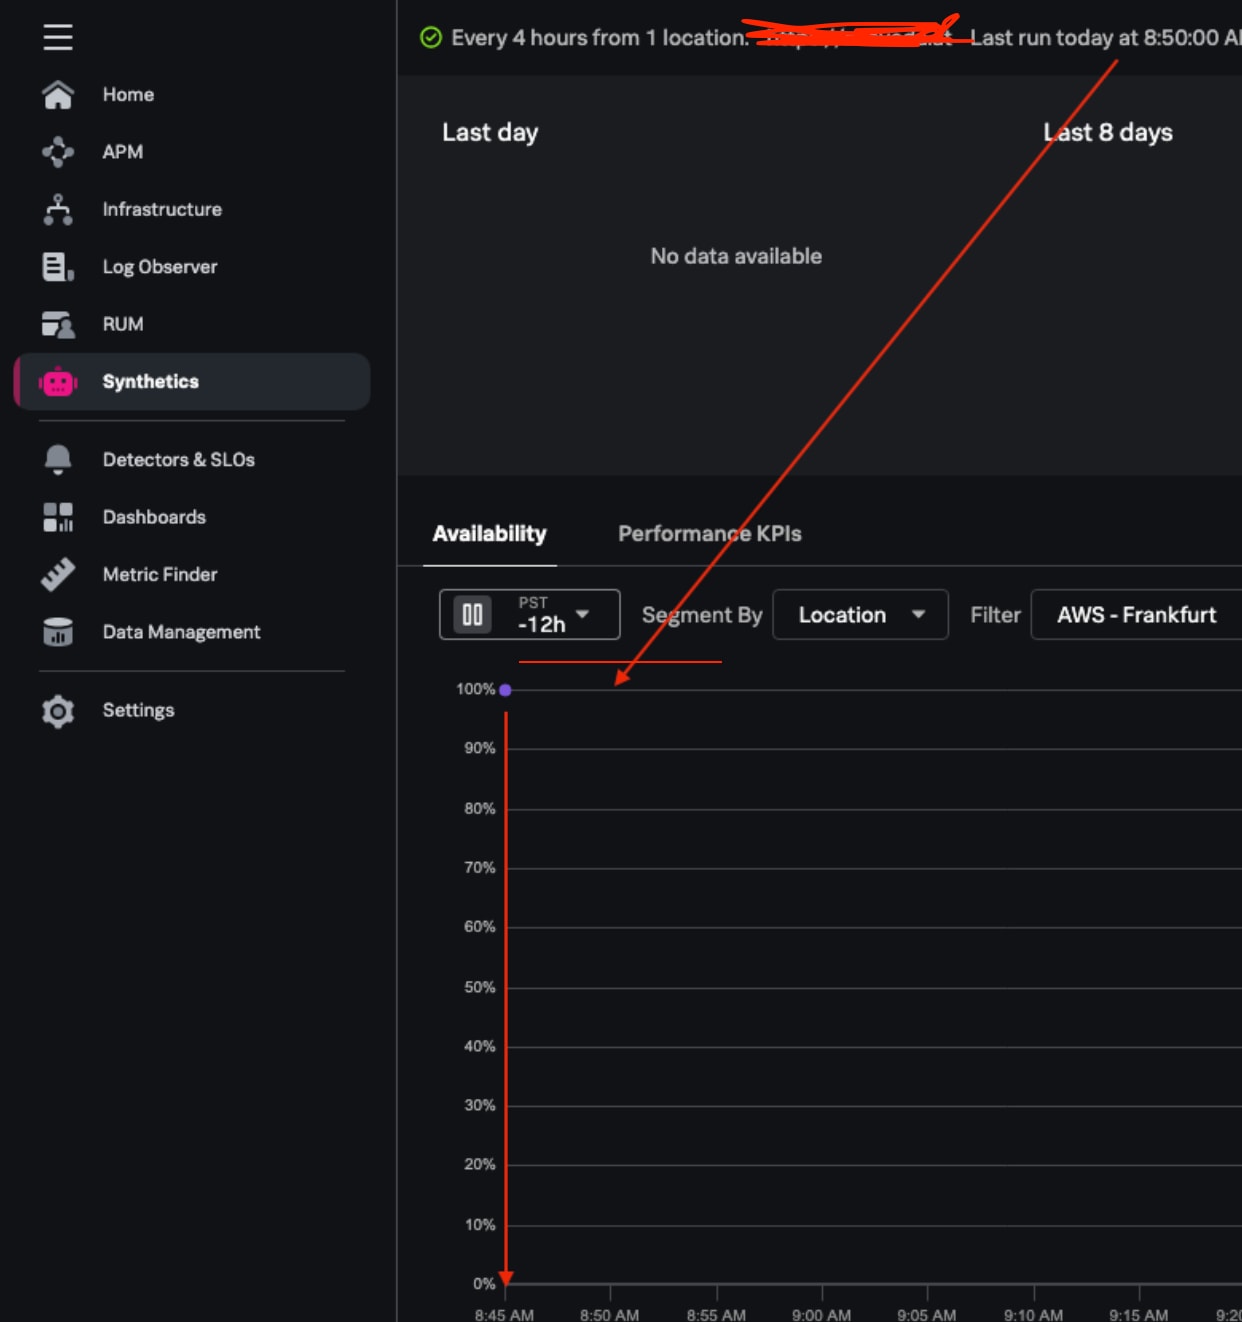Click the Settings gear icon
Image resolution: width=1242 pixels, height=1322 pixels.
tap(58, 711)
